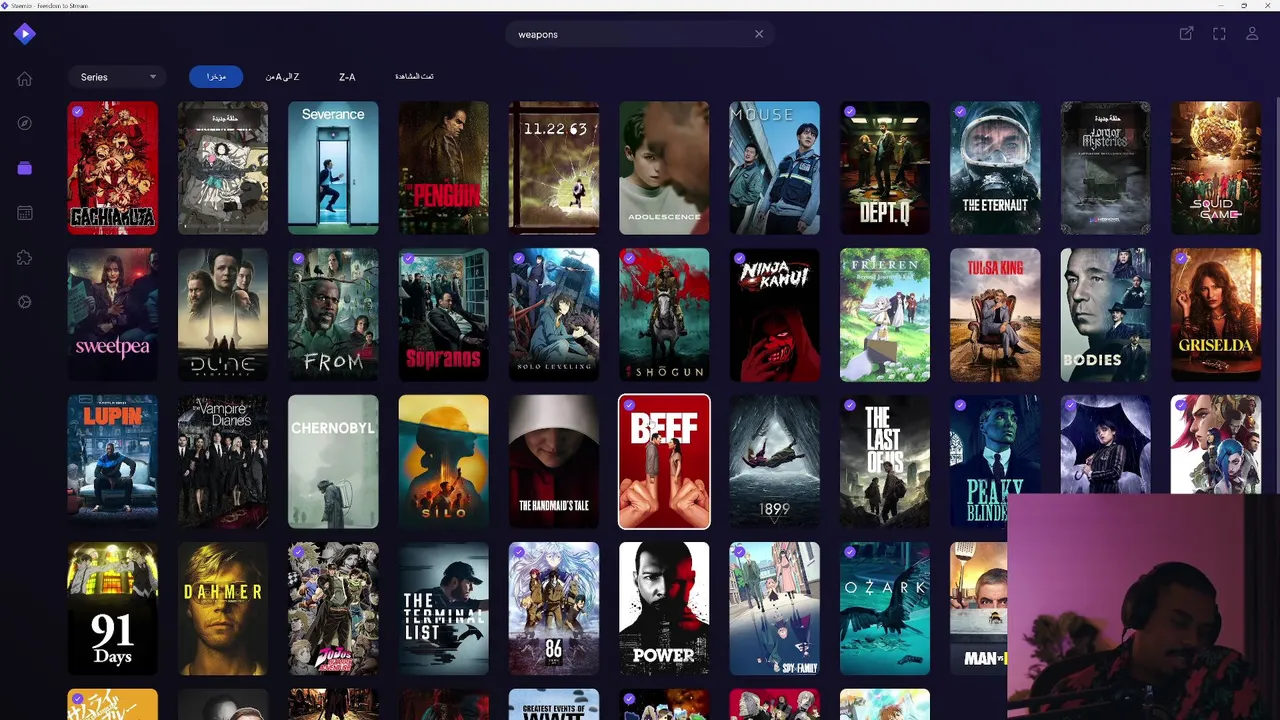Open the Dept. Q poster
Viewport: 1280px width, 720px height.
(885, 168)
